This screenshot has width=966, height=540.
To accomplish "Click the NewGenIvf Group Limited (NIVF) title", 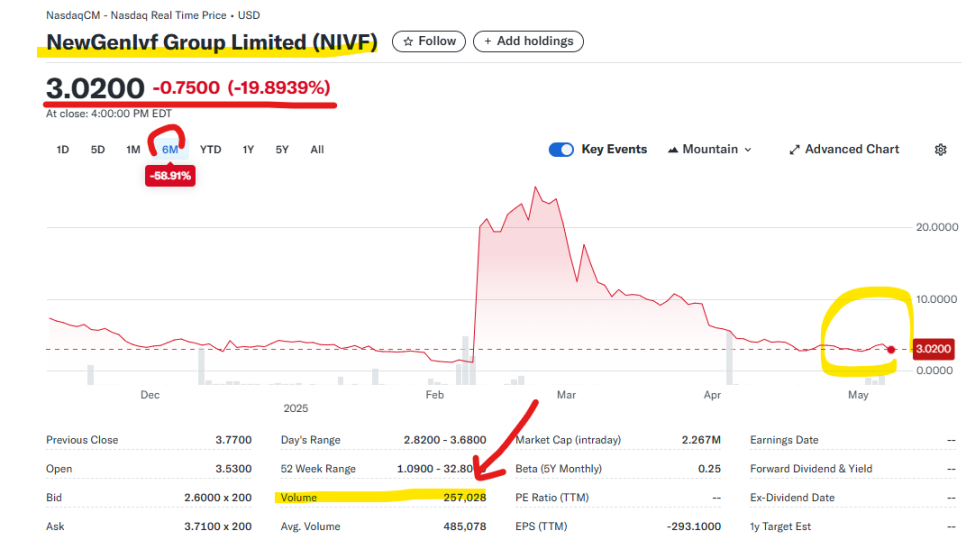I will pos(212,42).
